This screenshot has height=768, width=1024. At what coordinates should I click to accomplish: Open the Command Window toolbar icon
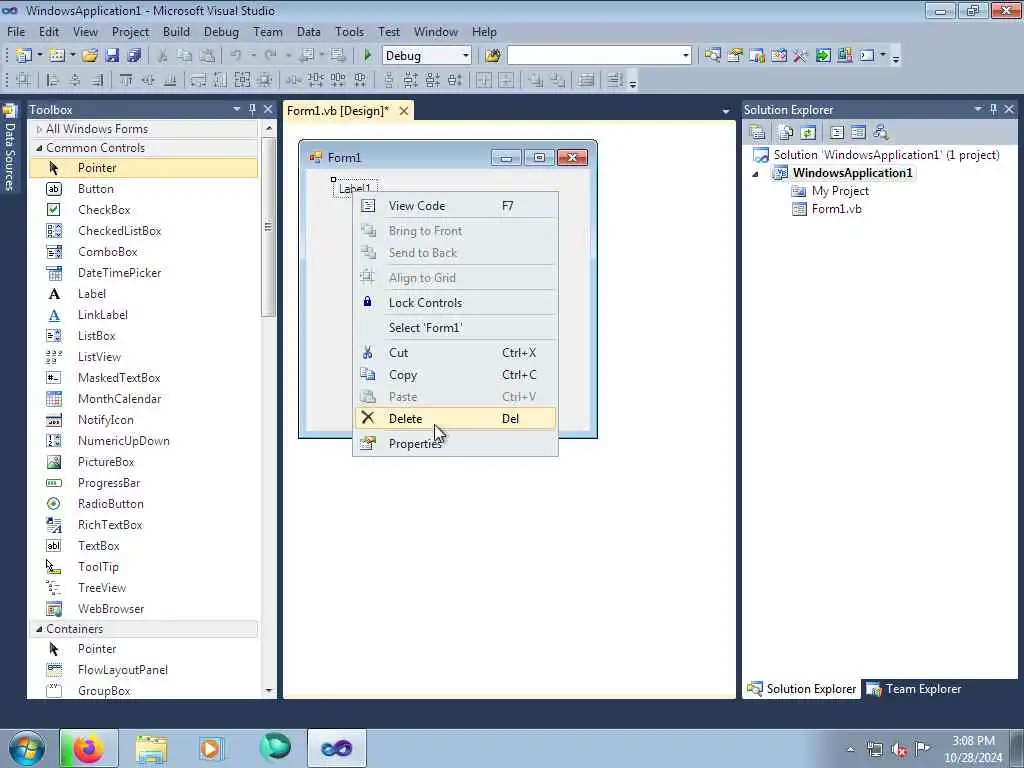coord(867,56)
